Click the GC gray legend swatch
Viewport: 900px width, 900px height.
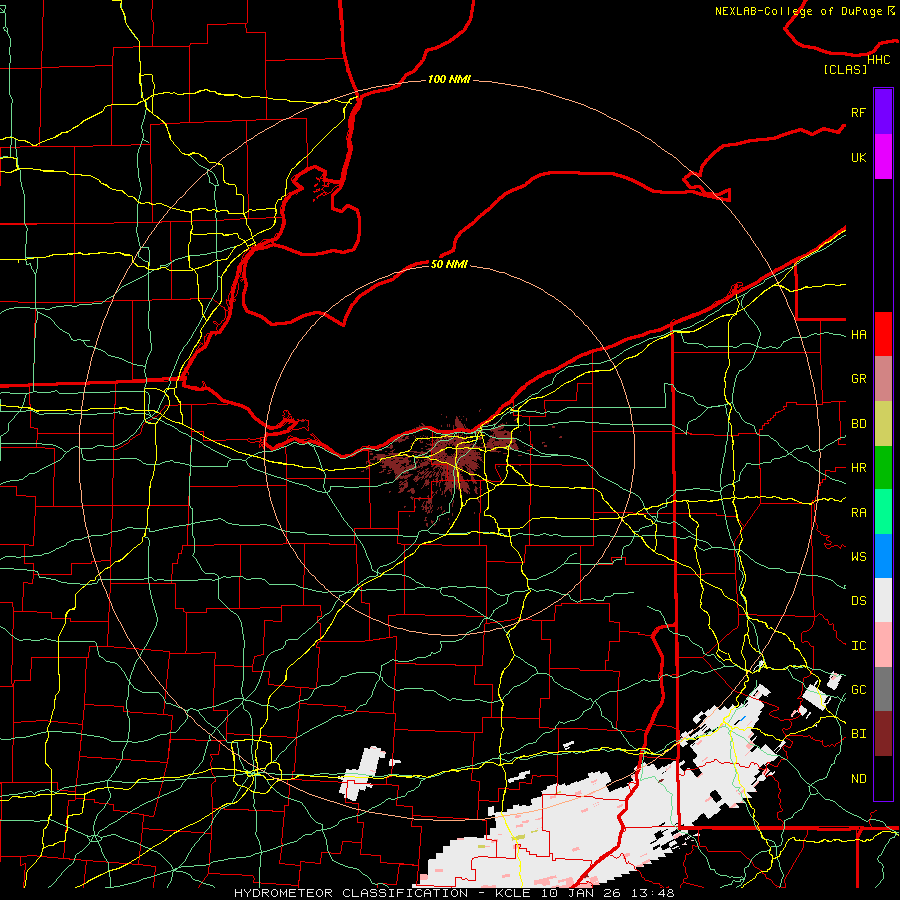coord(883,689)
